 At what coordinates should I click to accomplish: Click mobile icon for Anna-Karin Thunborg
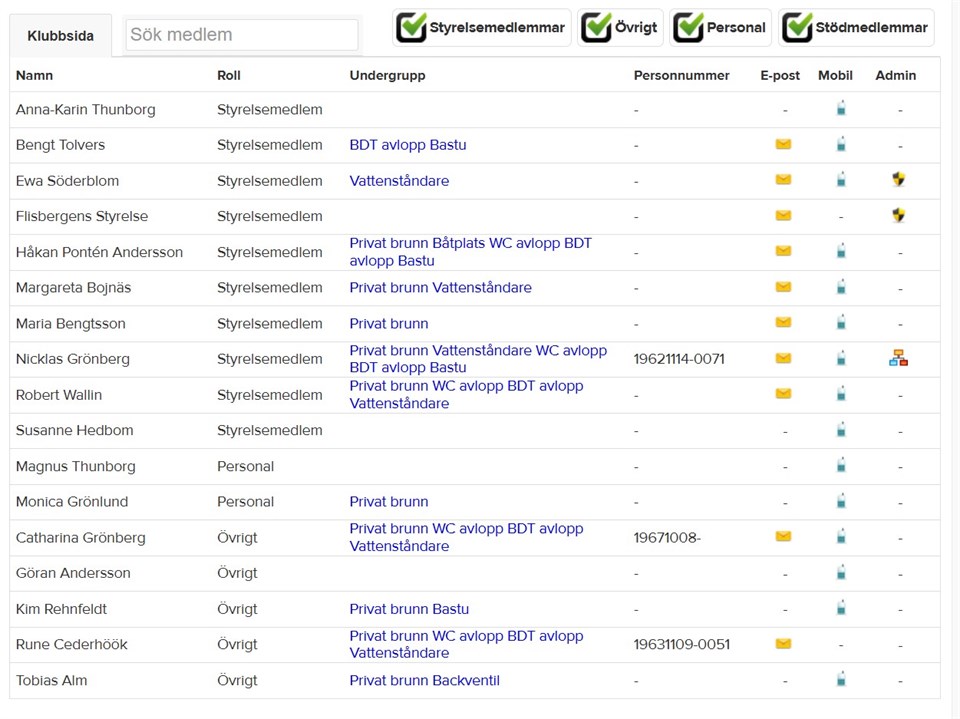click(841, 109)
